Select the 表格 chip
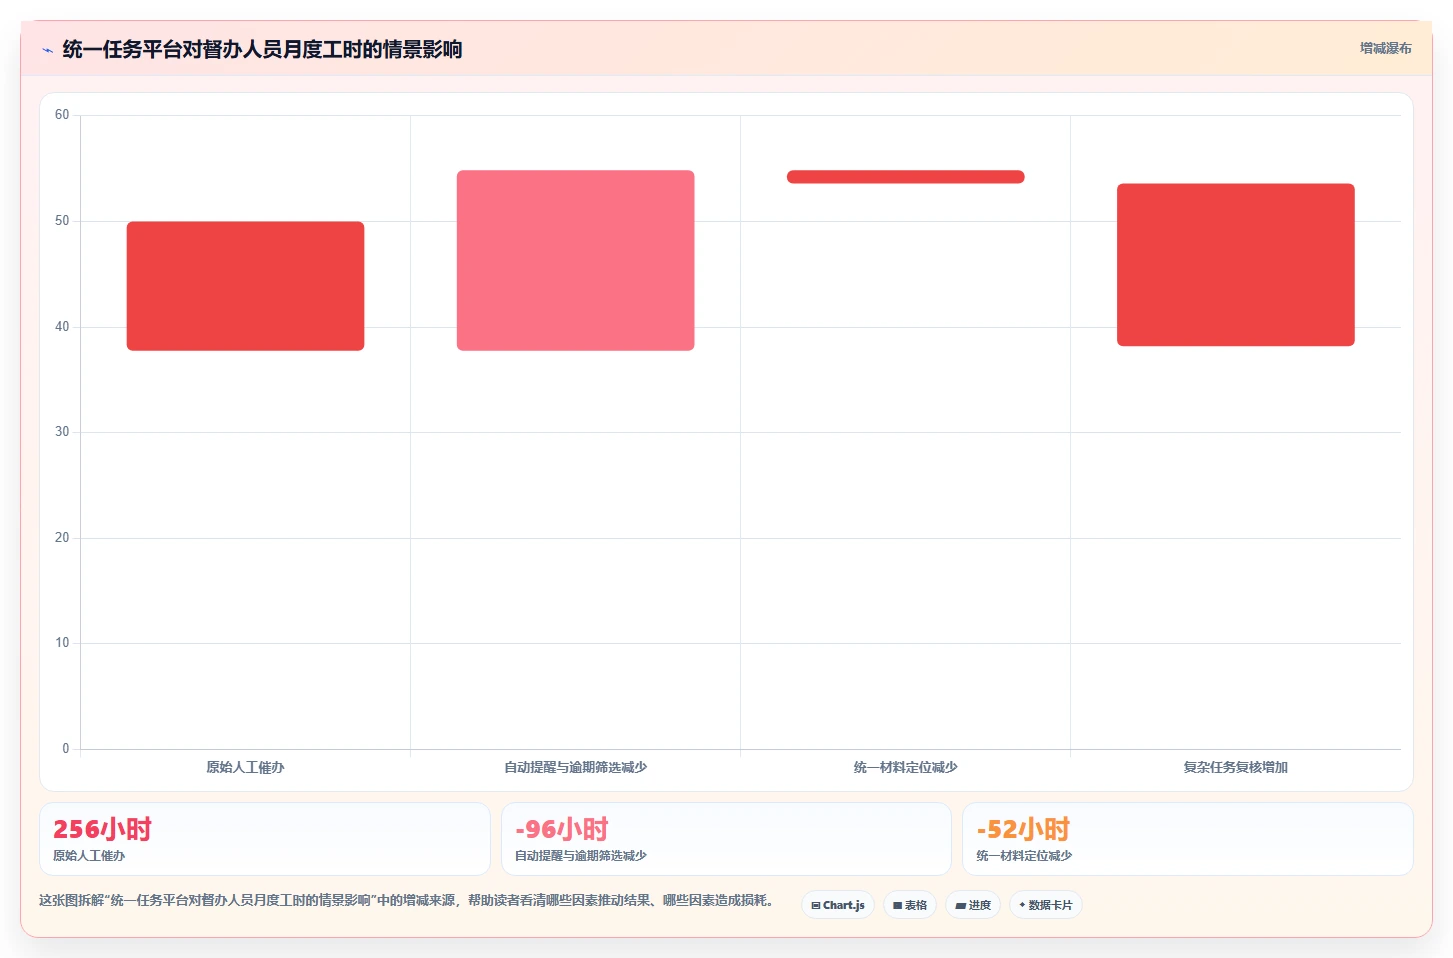This screenshot has width=1453, height=958. [910, 905]
